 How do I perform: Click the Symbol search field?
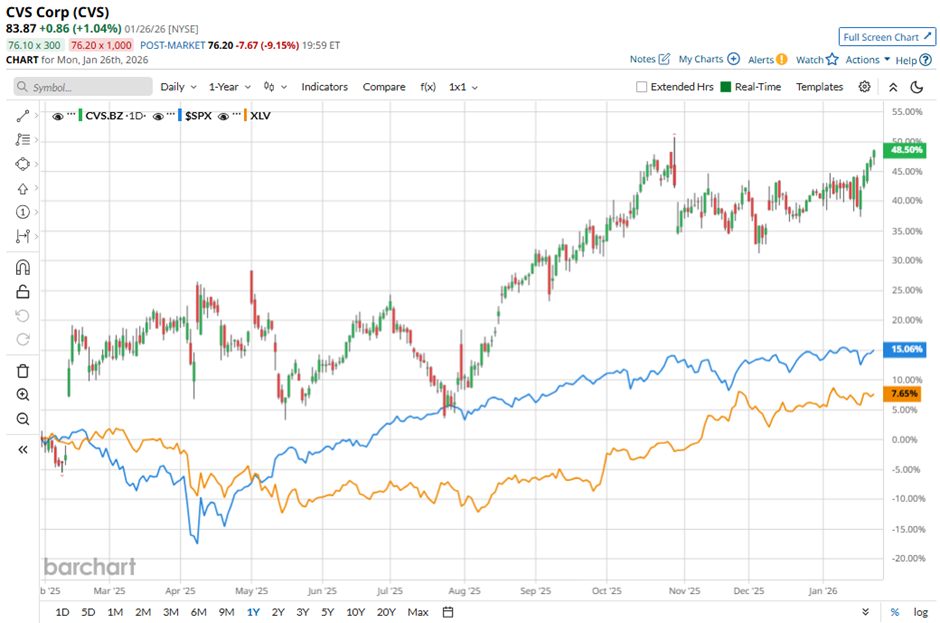(x=80, y=87)
